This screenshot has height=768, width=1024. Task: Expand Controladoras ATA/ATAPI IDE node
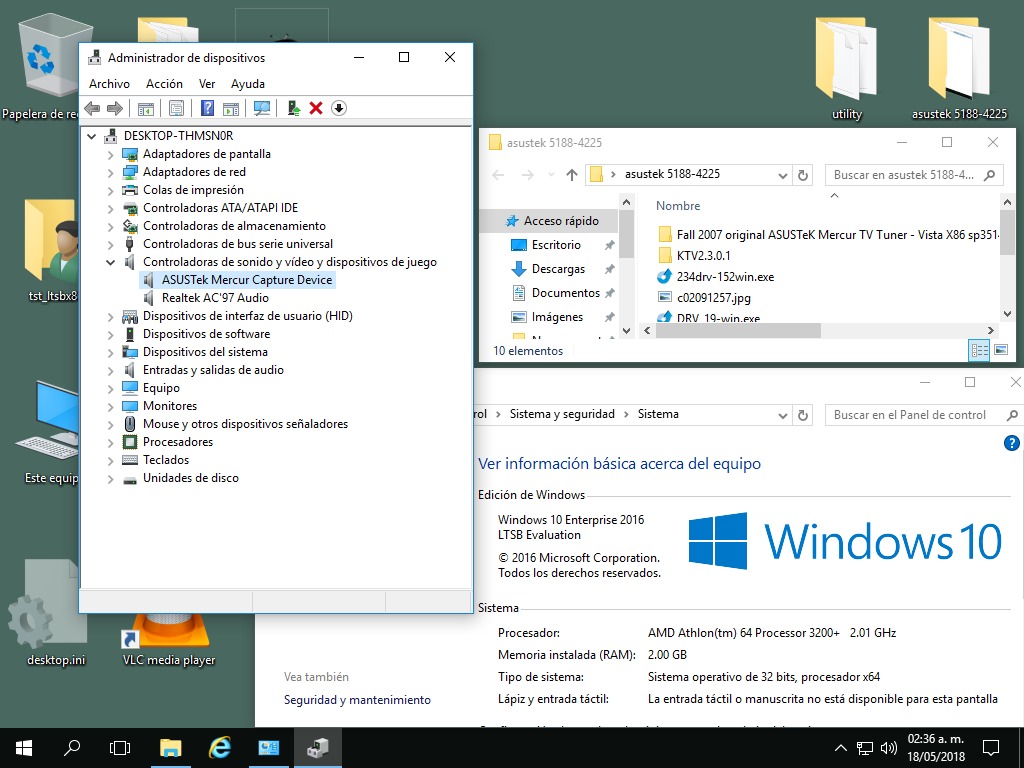110,208
